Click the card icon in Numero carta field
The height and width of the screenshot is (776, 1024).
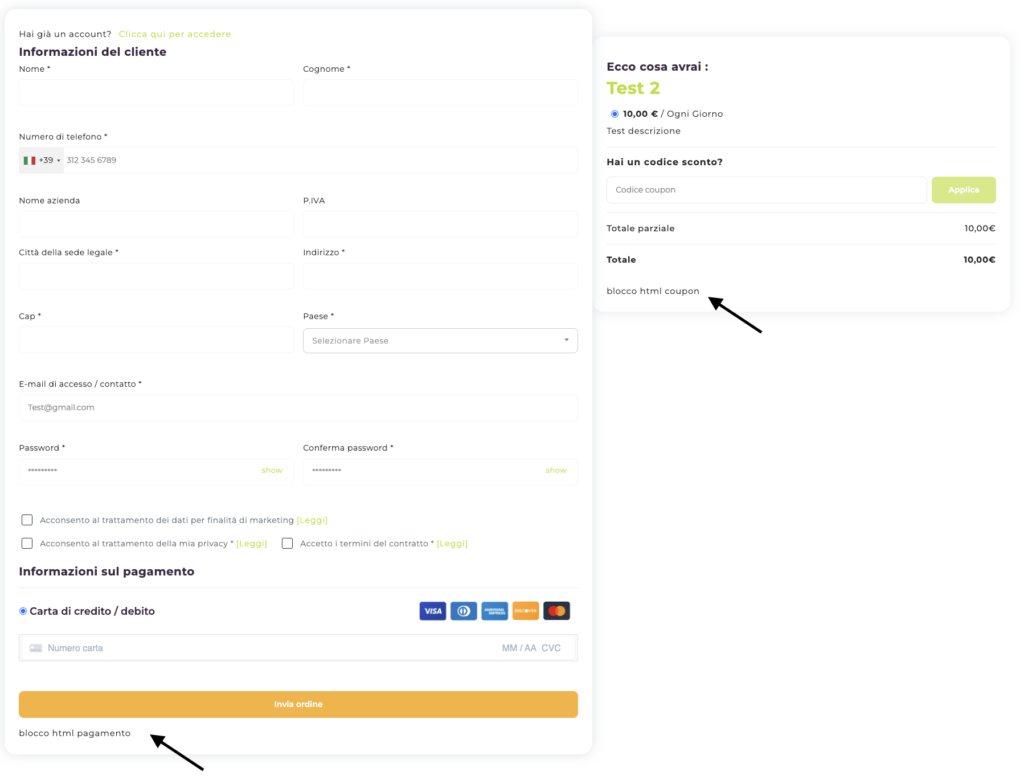click(x=36, y=648)
